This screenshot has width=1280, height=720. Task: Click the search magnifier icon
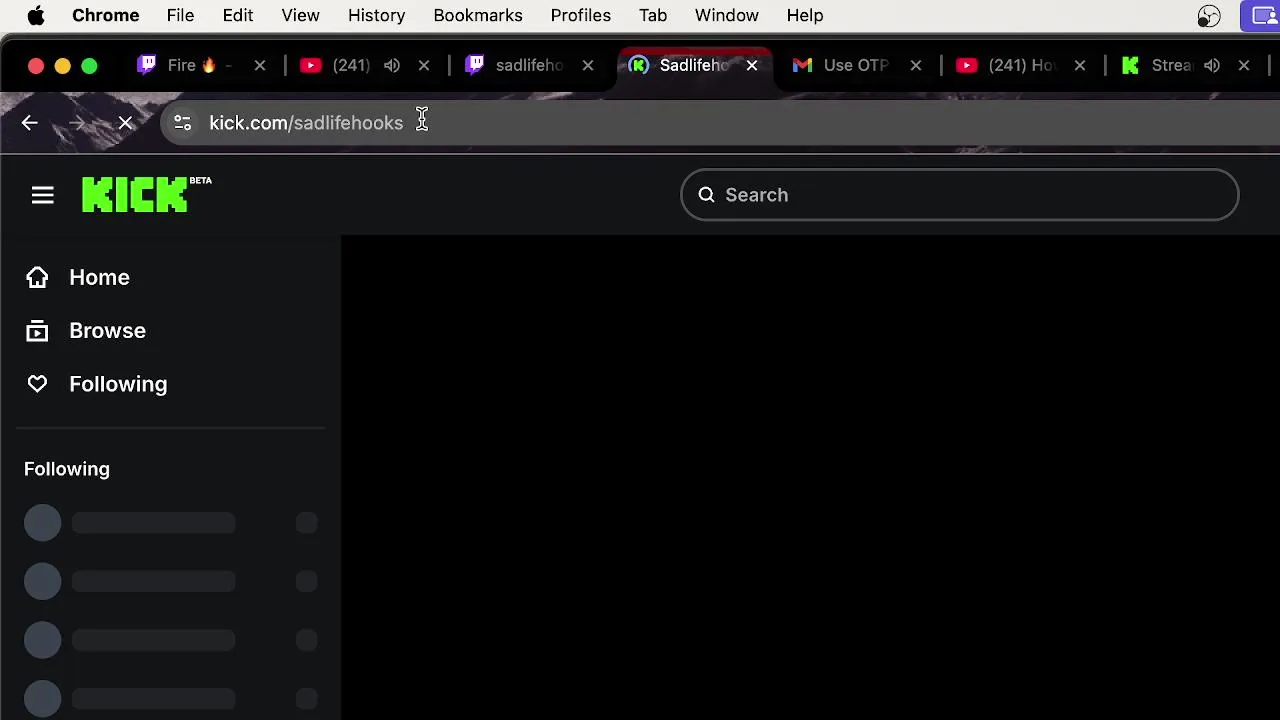click(x=707, y=195)
